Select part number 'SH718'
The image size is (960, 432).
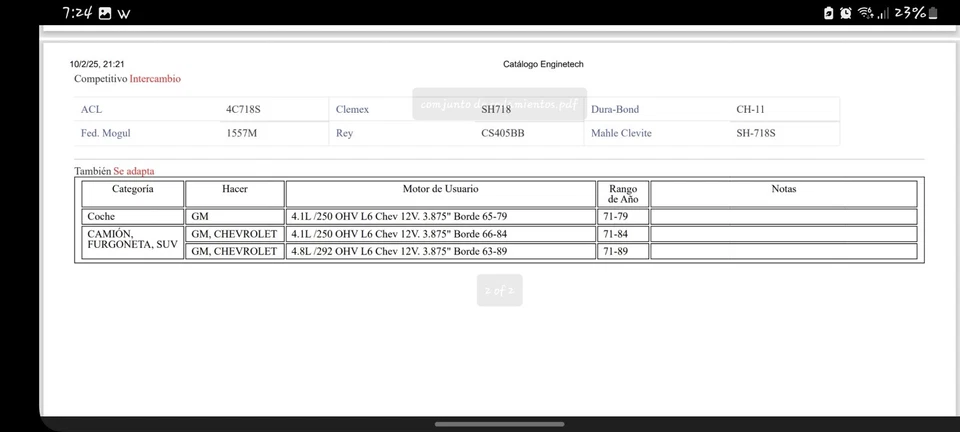[x=496, y=110]
